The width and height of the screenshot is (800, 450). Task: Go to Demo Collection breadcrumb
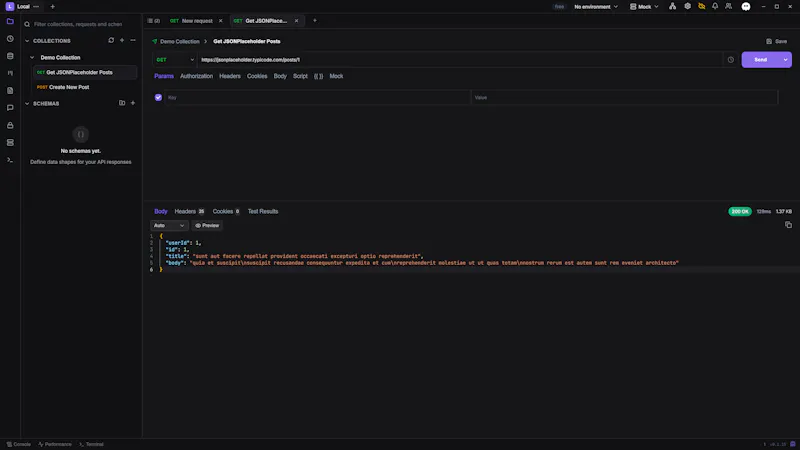[180, 41]
